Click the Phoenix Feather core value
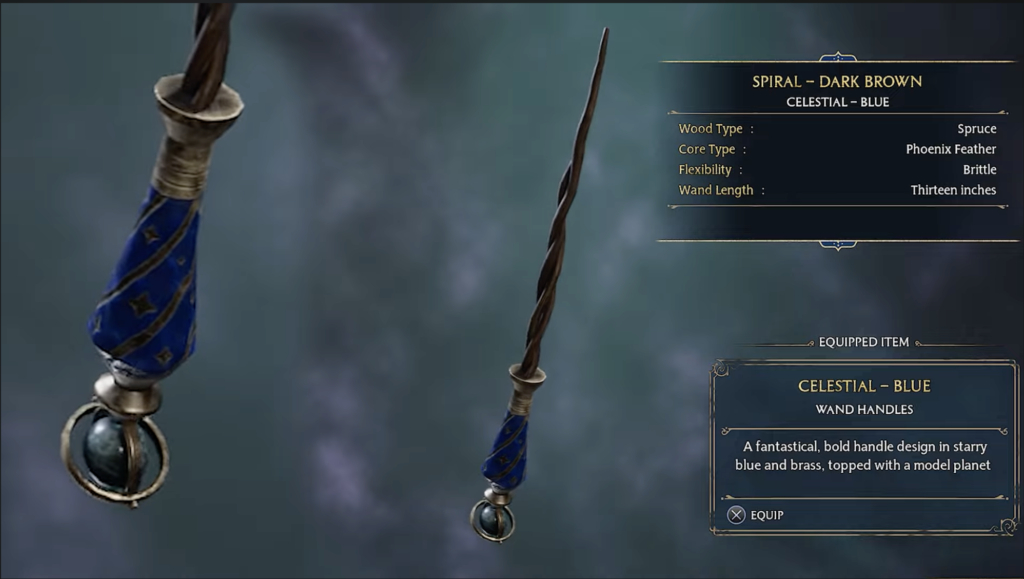Image resolution: width=1024 pixels, height=579 pixels. coord(951,149)
